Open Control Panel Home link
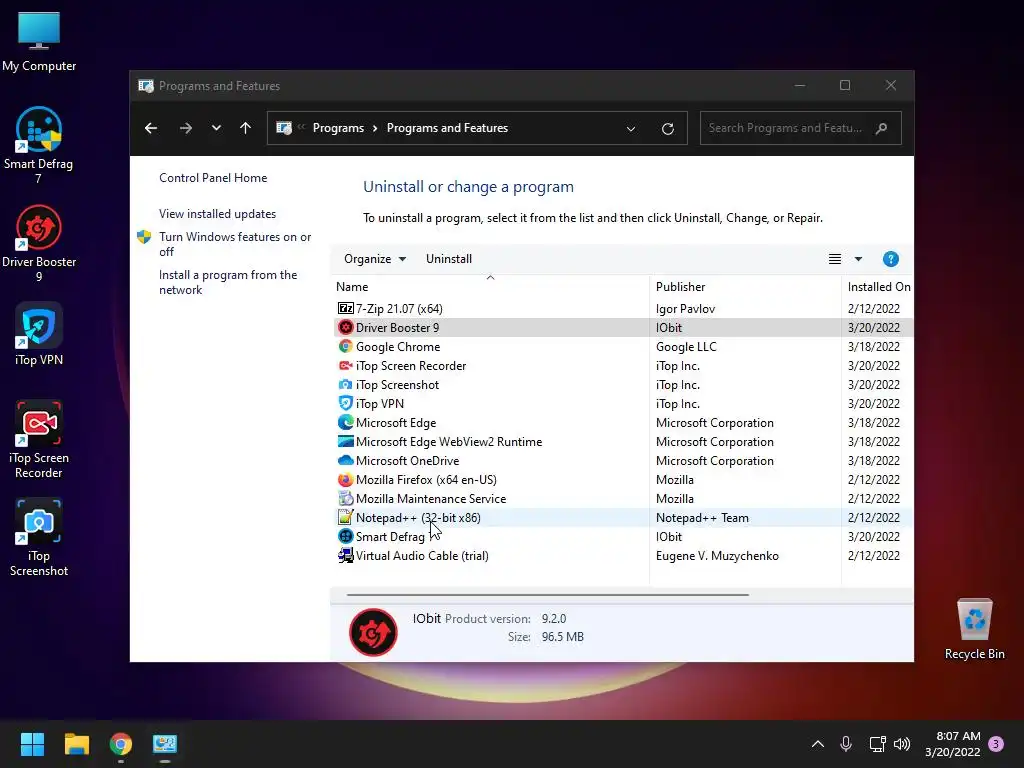Viewport: 1024px width, 768px height. 213,178
